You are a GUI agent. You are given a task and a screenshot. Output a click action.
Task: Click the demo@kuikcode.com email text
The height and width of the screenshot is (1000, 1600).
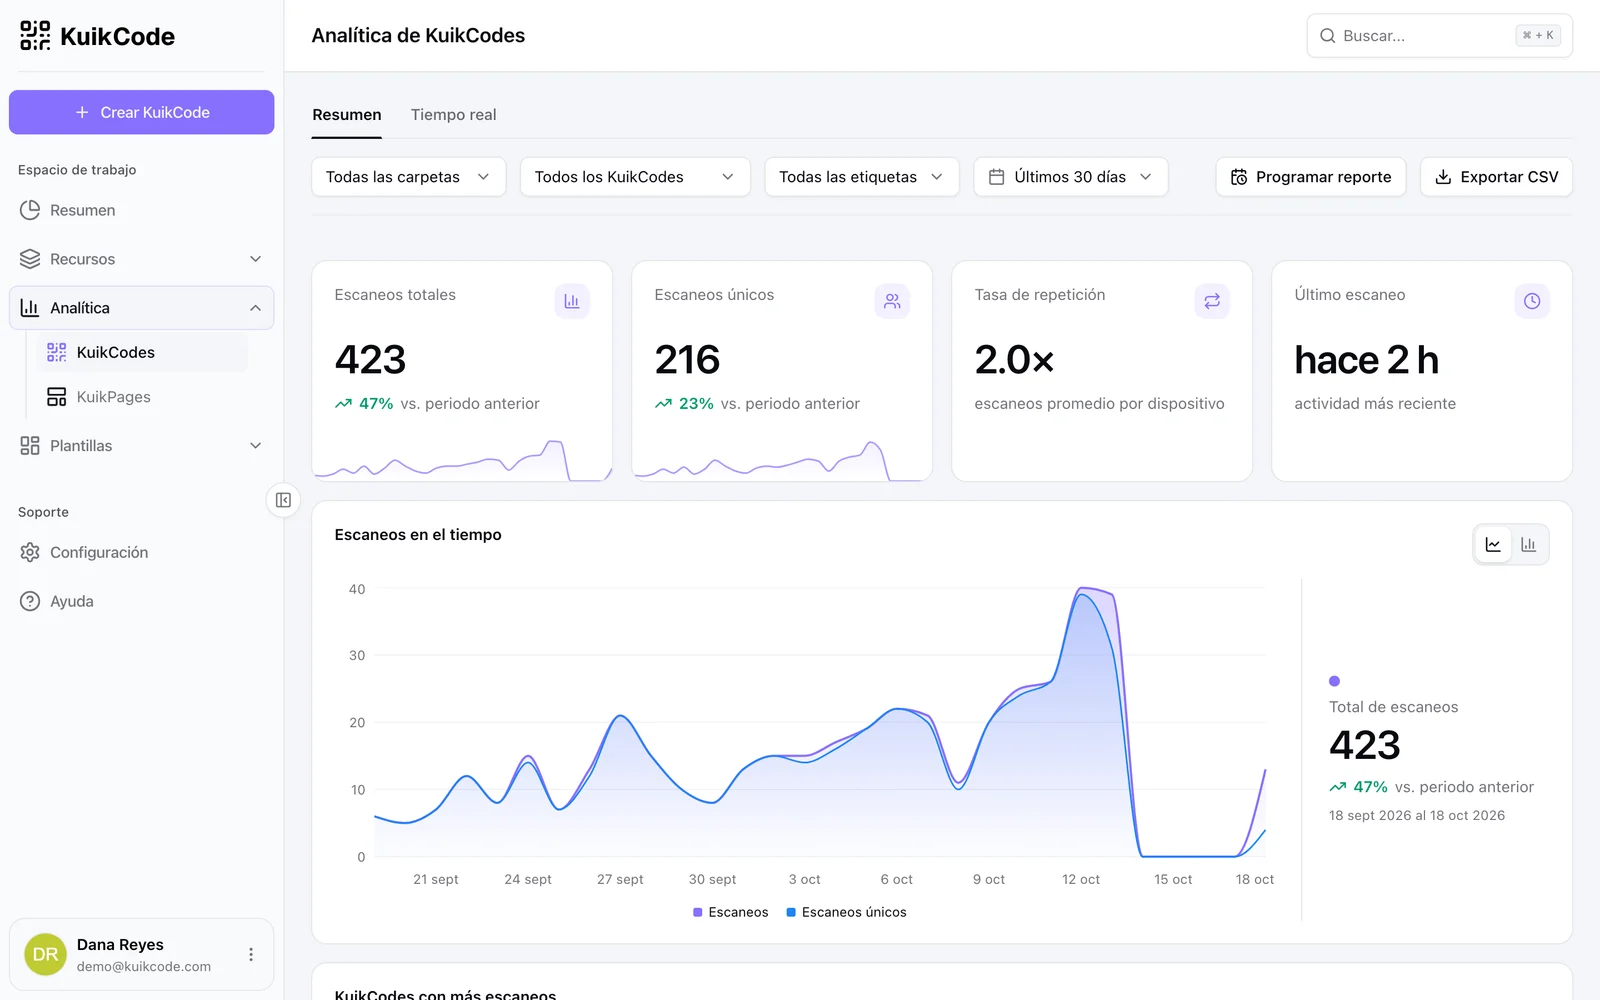(144, 967)
